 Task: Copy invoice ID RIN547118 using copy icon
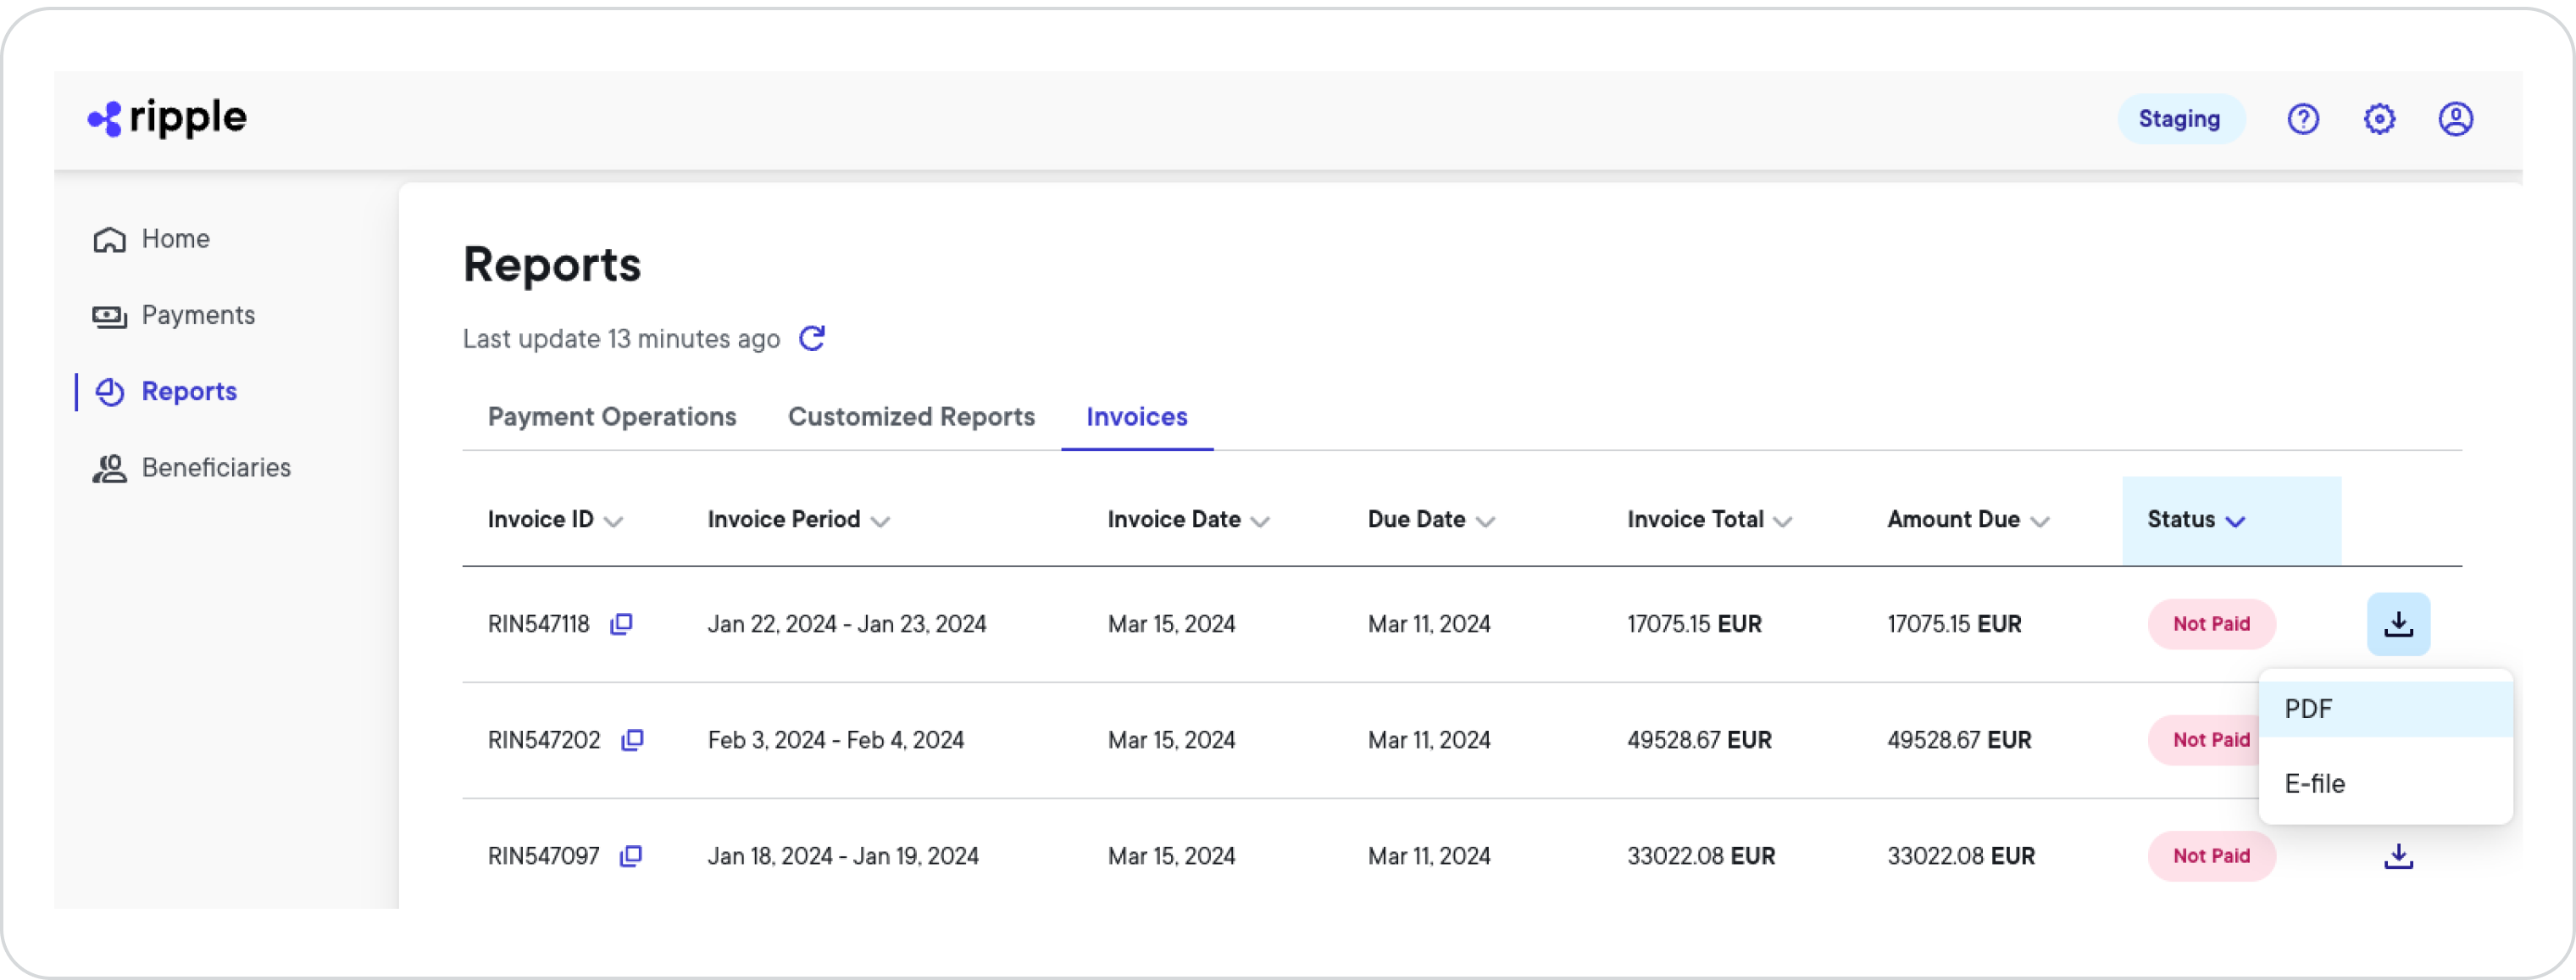coord(621,624)
